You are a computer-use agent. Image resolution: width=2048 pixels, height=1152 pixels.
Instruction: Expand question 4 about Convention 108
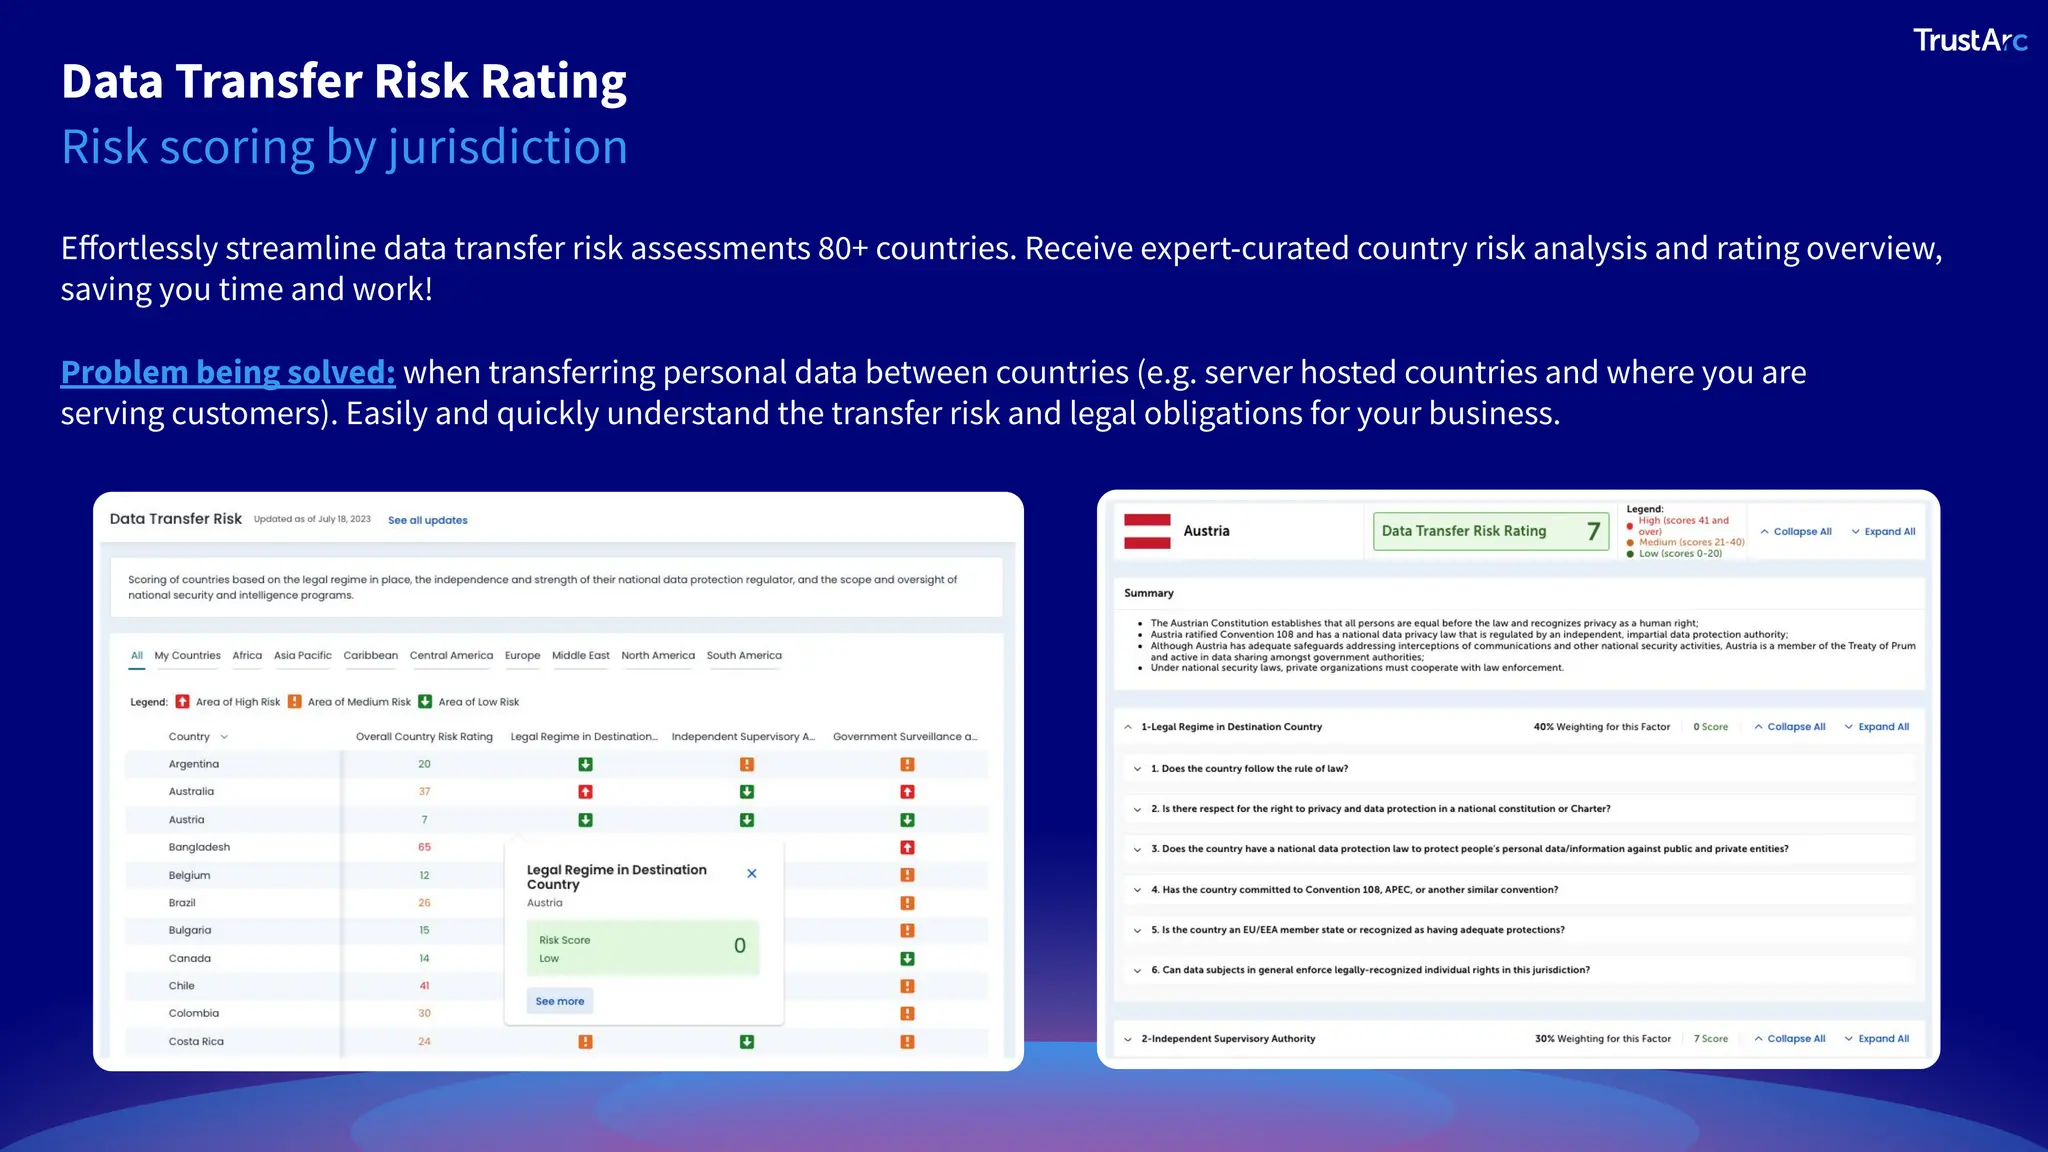(x=1137, y=890)
